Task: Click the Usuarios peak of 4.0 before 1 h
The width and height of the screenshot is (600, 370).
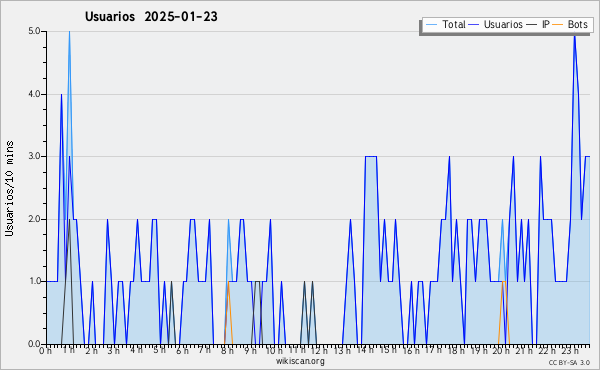Action: click(61, 95)
